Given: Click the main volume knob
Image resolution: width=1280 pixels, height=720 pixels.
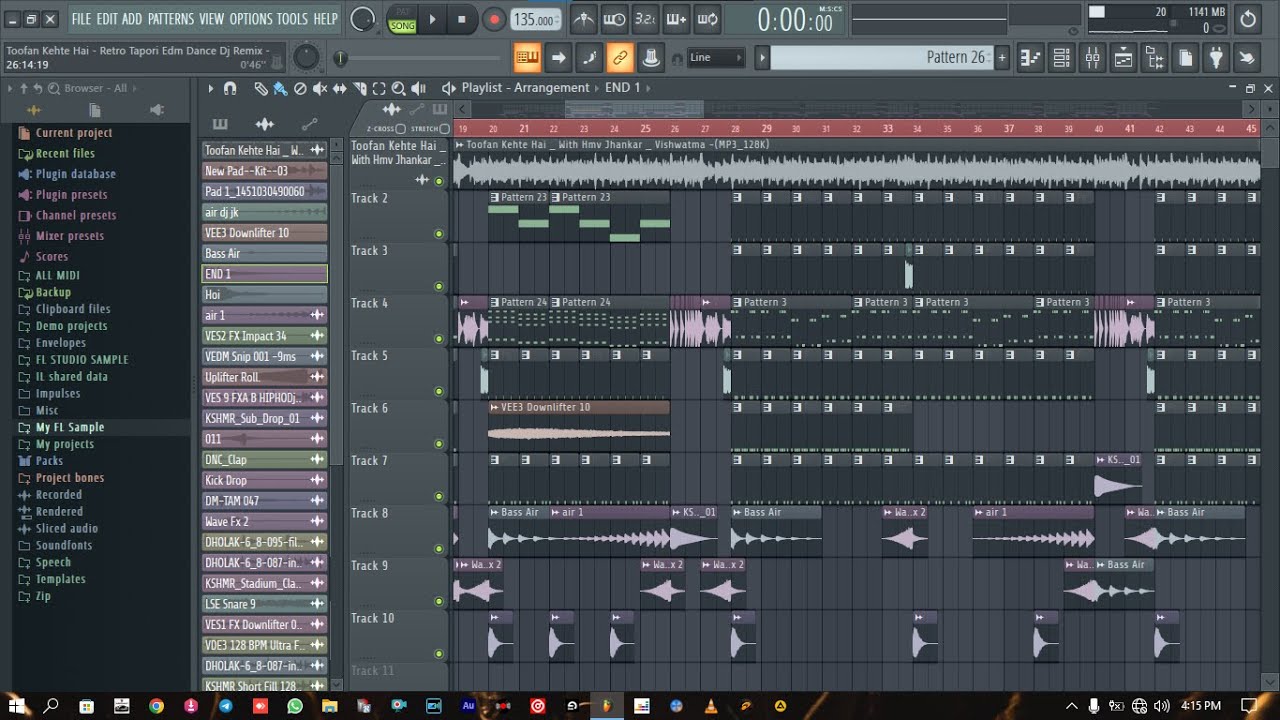Looking at the screenshot, I should tap(363, 19).
